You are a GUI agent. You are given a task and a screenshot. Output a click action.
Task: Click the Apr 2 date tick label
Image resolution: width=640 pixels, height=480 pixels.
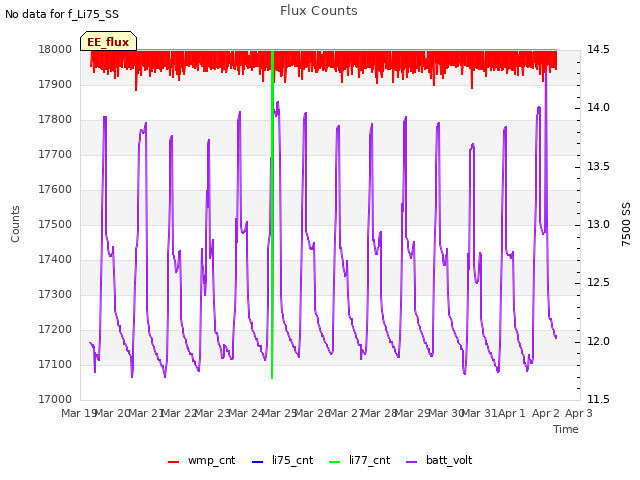click(x=546, y=413)
